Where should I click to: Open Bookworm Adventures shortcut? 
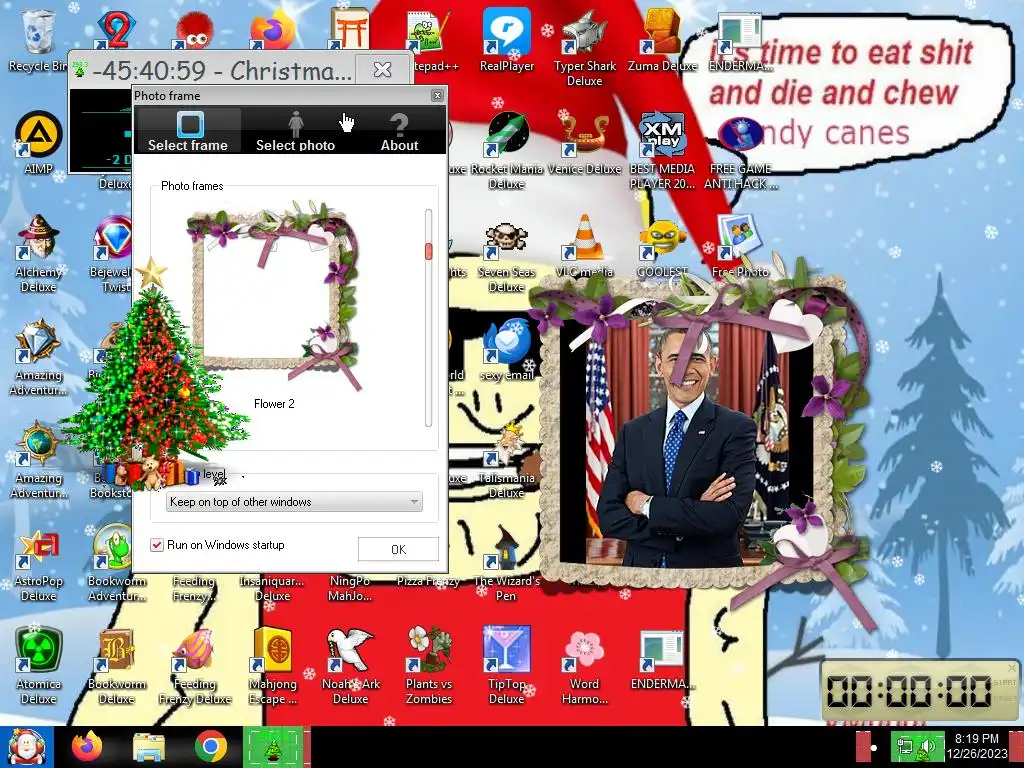[x=116, y=563]
